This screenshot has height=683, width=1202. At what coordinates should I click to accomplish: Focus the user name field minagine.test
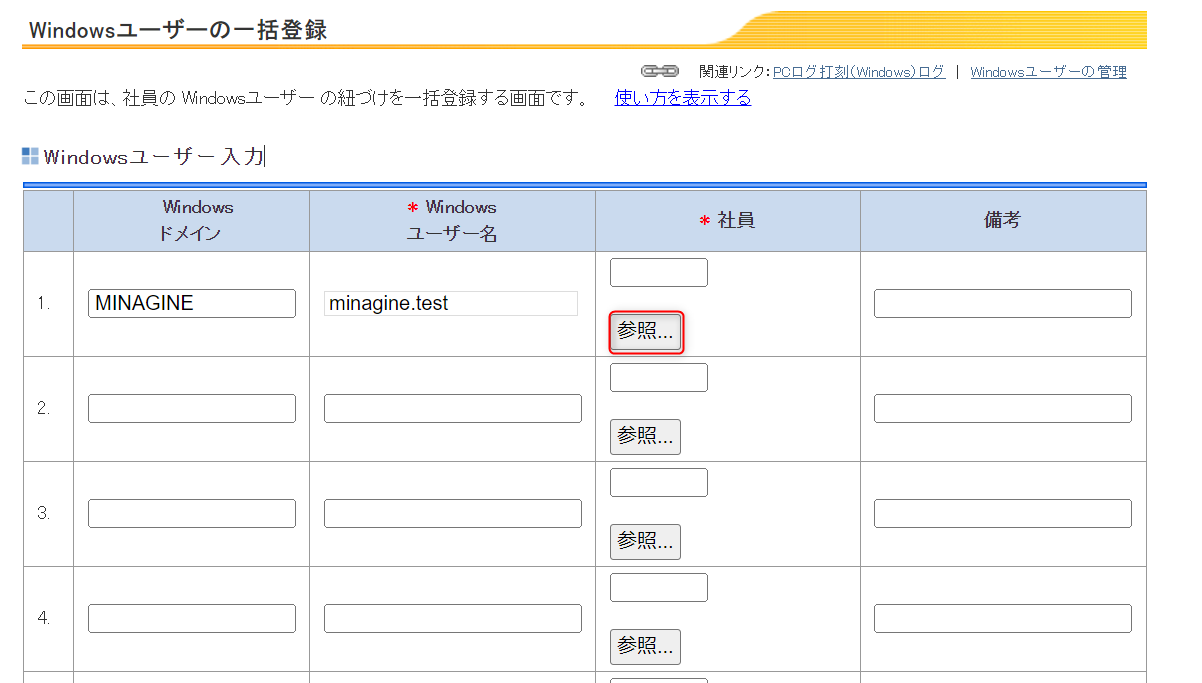(x=451, y=303)
